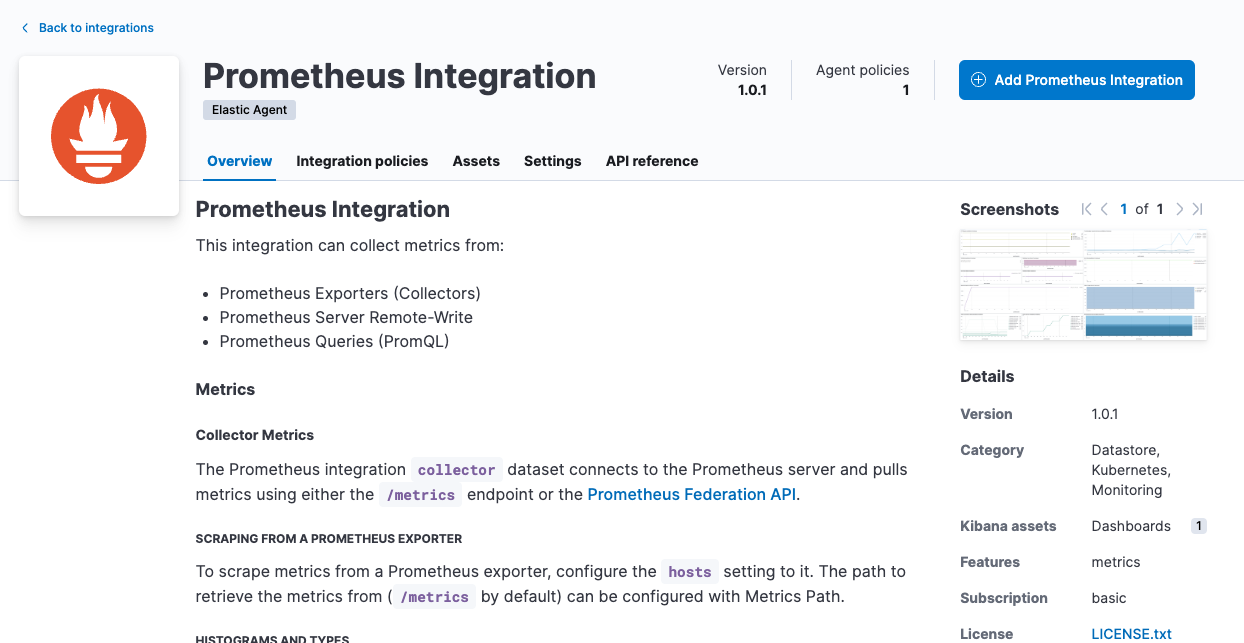Click the back chevron beside Back to integrations

24,28
